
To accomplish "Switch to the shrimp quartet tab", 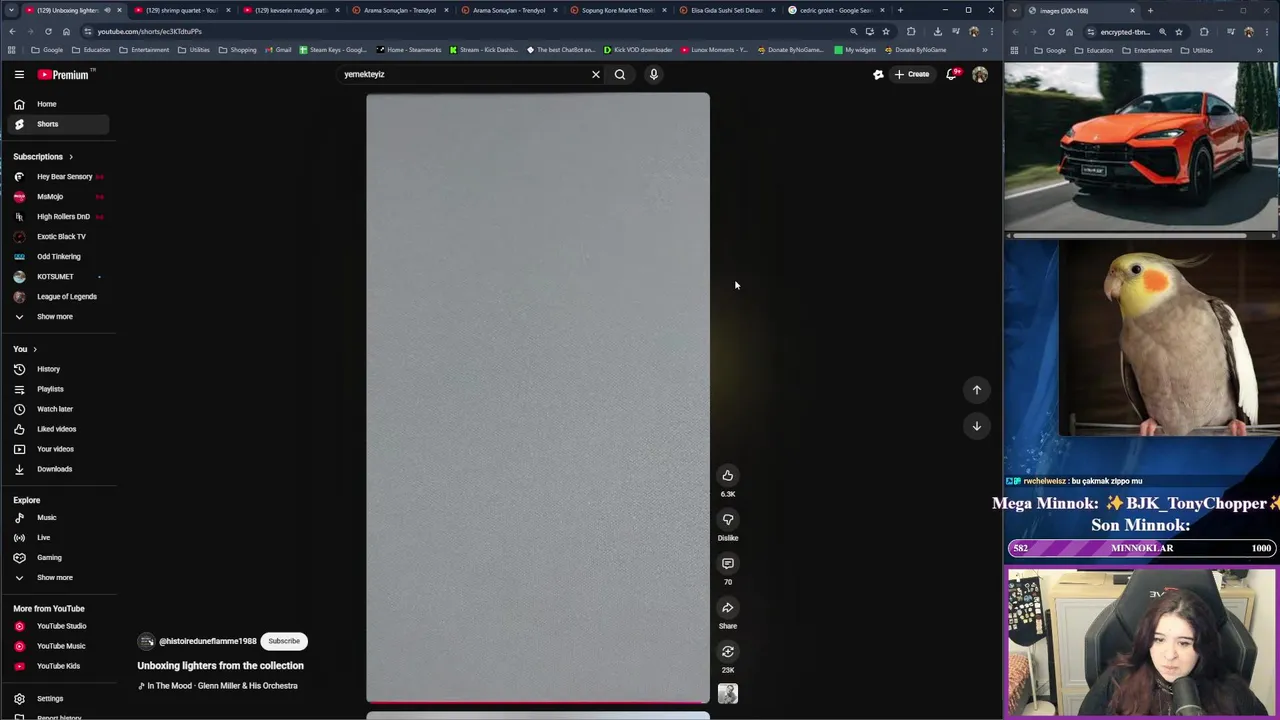I will [180, 10].
